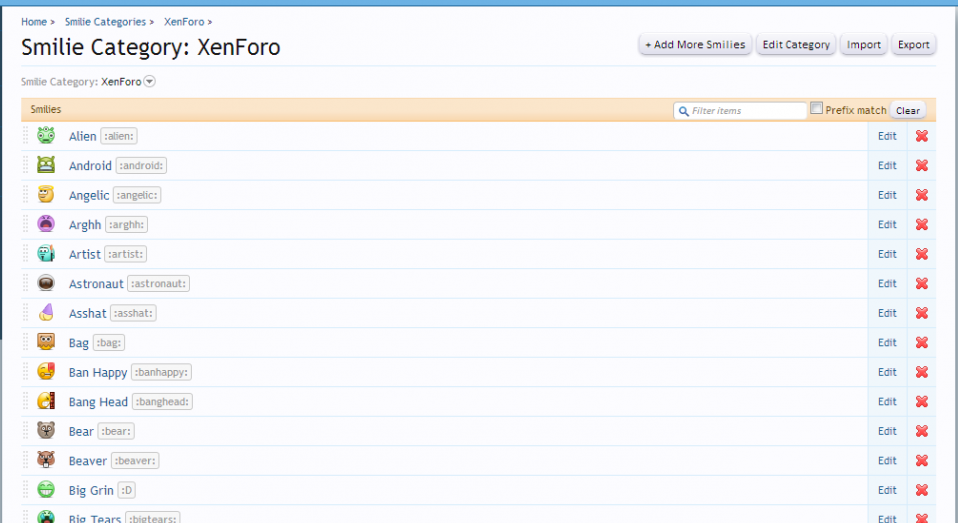The height and width of the screenshot is (523, 958).
Task: Grab the drag handle of Bear row
Action: coord(26,431)
